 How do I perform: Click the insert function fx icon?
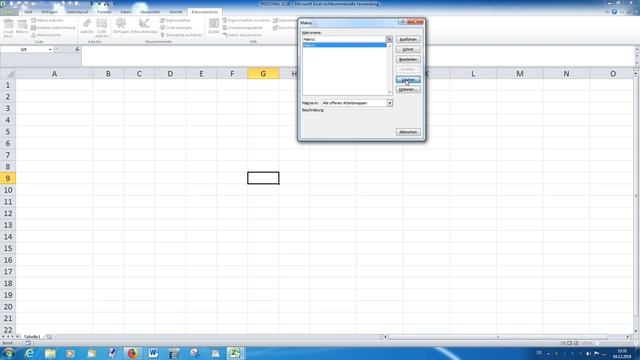[77, 49]
